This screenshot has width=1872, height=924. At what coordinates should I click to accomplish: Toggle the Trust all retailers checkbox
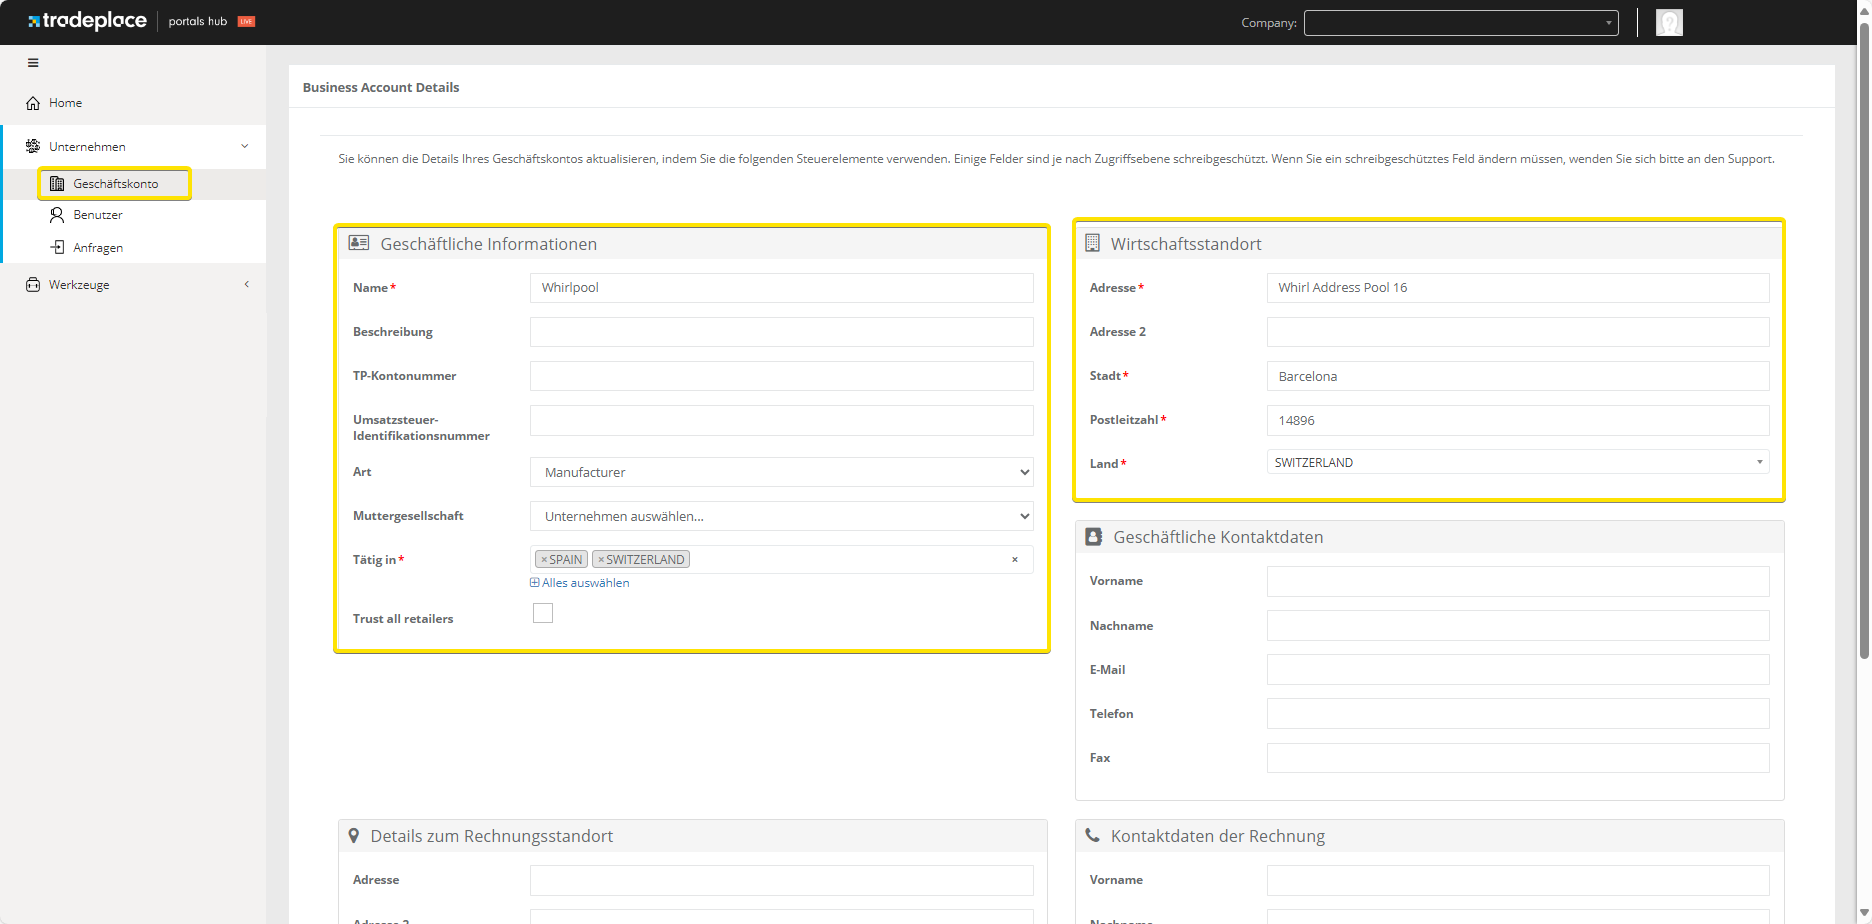coord(543,613)
